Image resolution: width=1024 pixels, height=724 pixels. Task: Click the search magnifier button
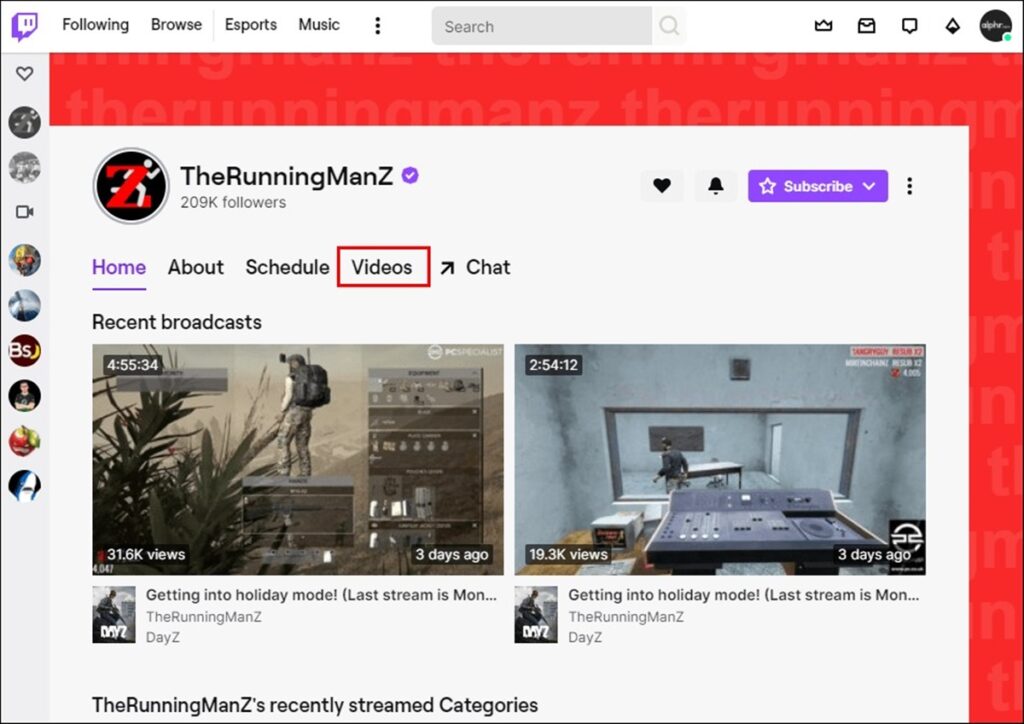click(669, 26)
